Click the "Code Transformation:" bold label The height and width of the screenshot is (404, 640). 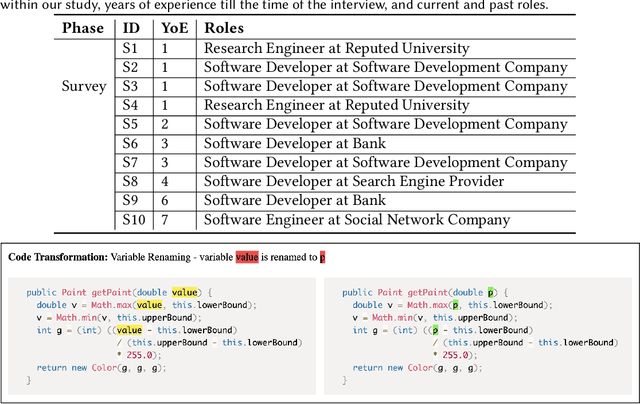point(57,257)
